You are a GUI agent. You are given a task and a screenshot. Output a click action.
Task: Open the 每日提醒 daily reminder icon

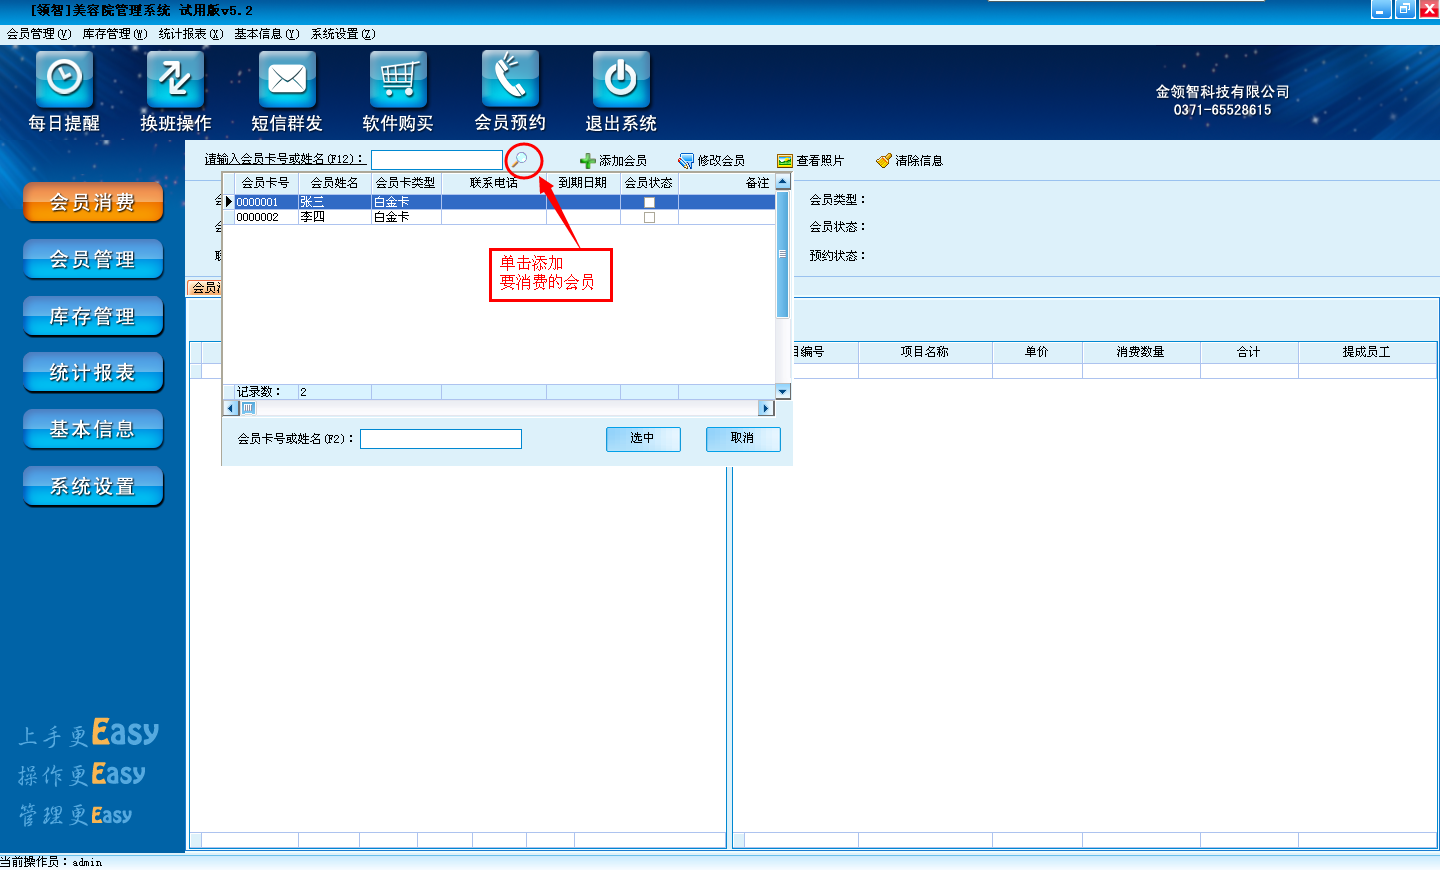(64, 80)
